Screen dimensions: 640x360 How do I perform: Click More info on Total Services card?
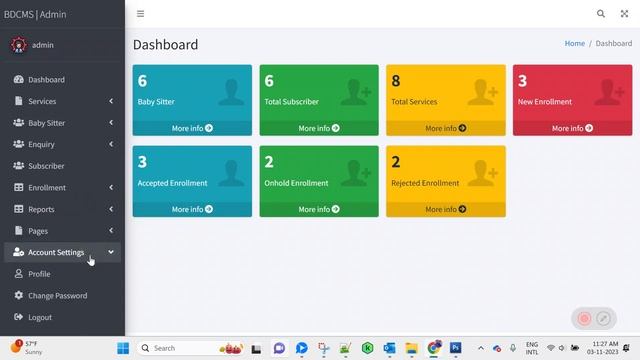[x=446, y=128]
